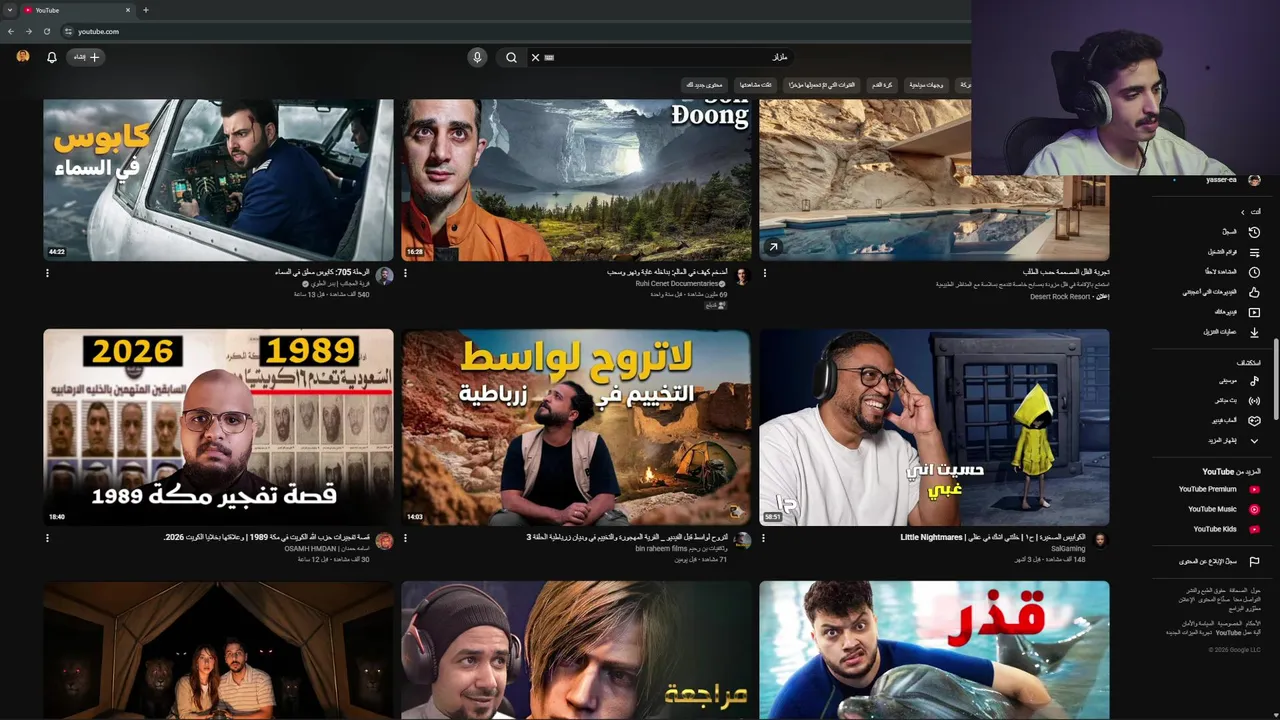Expand 'إظهار المزيد' show more chevron
Image resolution: width=1280 pixels, height=720 pixels.
pos(1254,441)
